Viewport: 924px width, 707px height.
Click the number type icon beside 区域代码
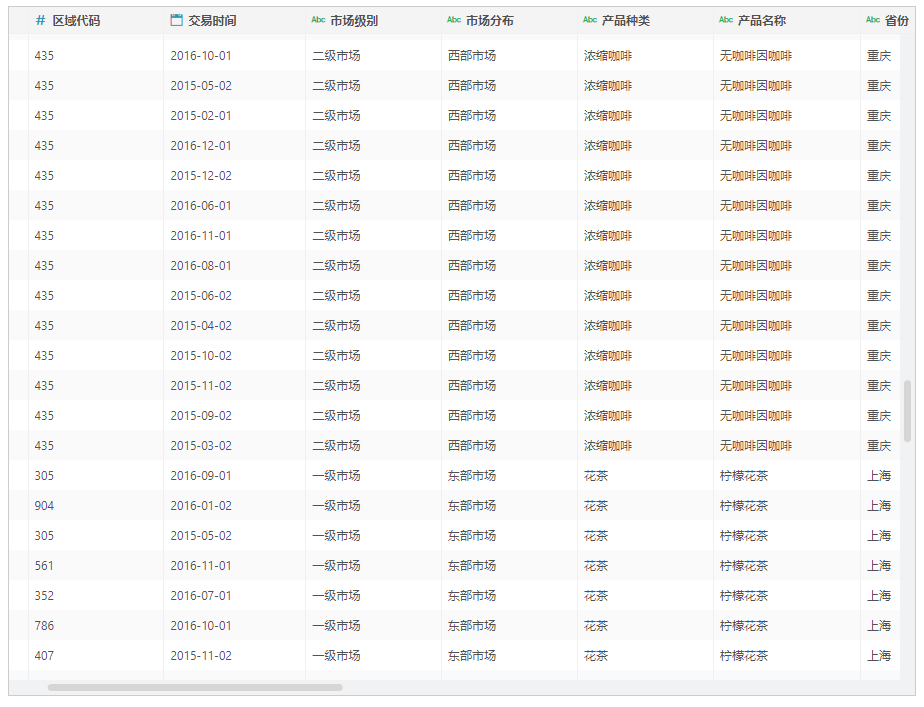[40, 21]
